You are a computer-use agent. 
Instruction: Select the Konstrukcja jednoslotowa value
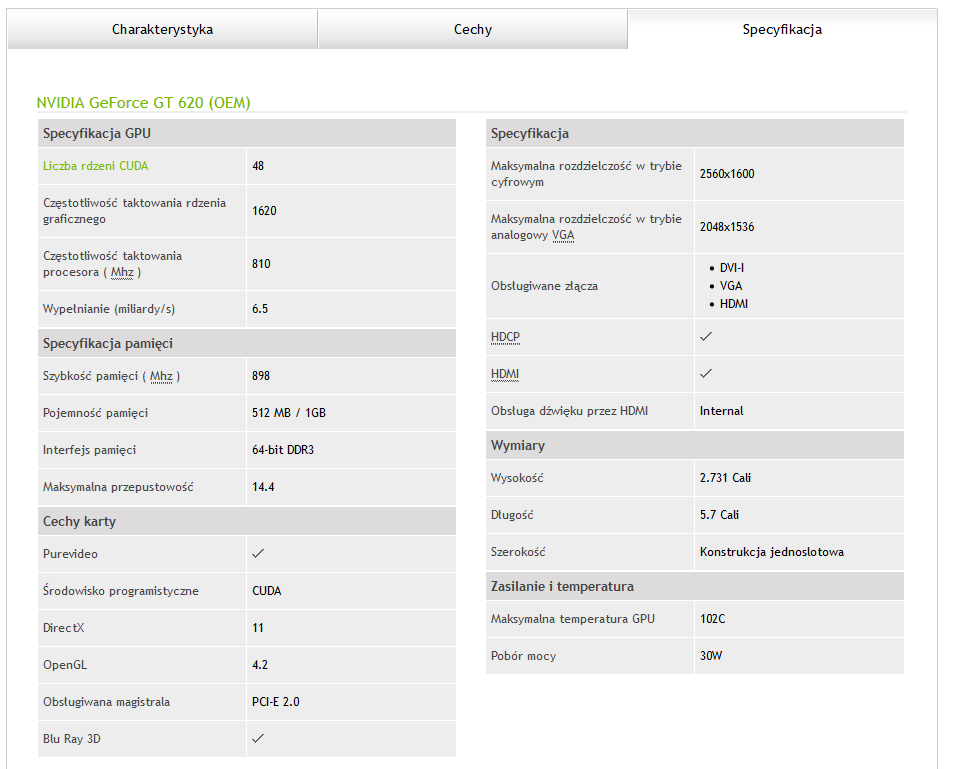coord(772,552)
